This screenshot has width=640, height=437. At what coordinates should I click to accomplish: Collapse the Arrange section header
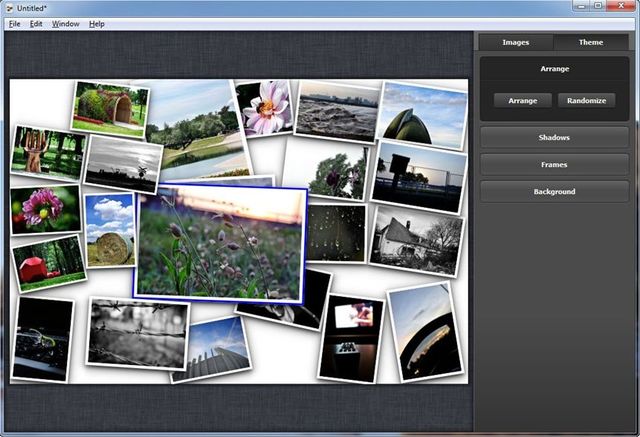(x=554, y=69)
